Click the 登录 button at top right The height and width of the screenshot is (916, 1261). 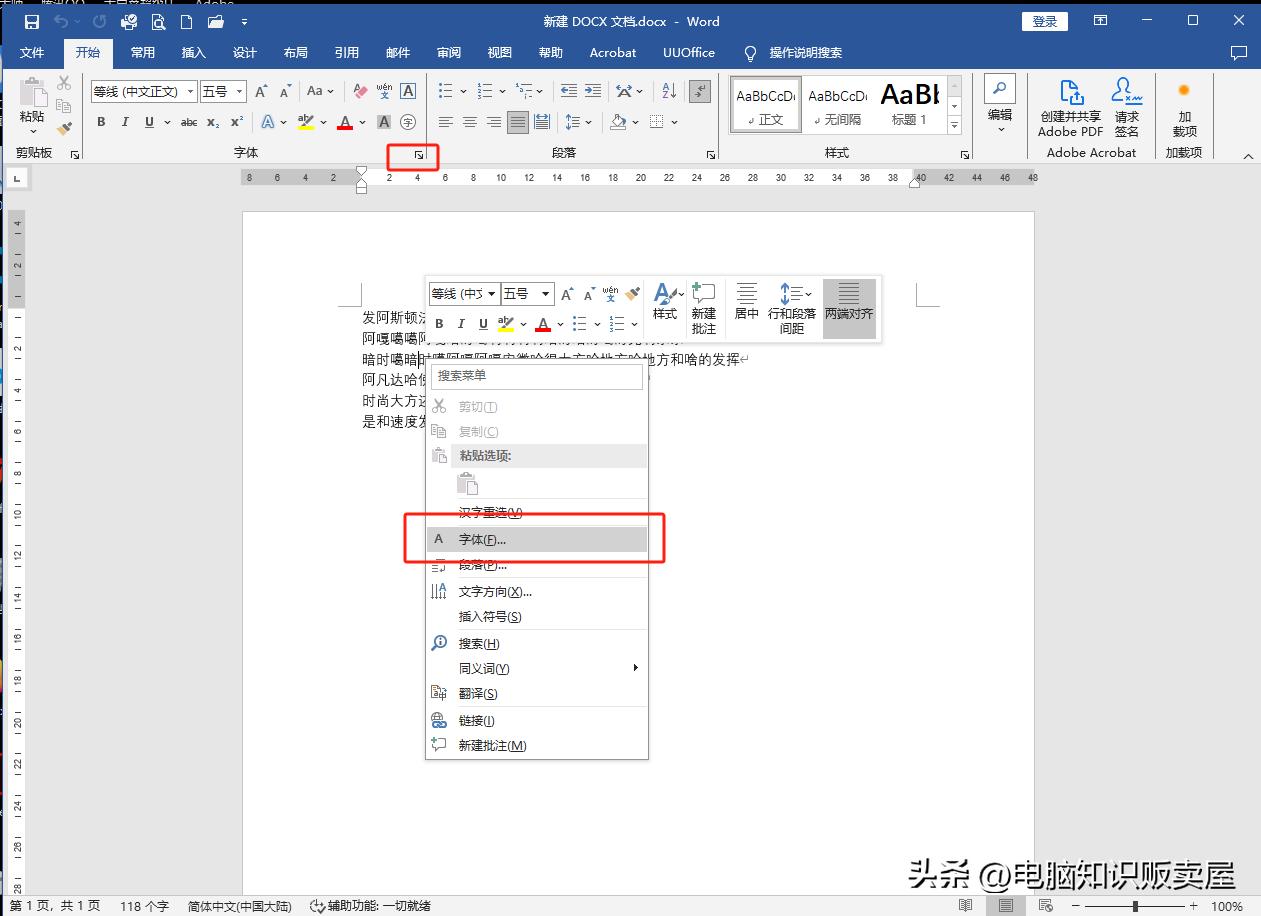pyautogui.click(x=1044, y=20)
